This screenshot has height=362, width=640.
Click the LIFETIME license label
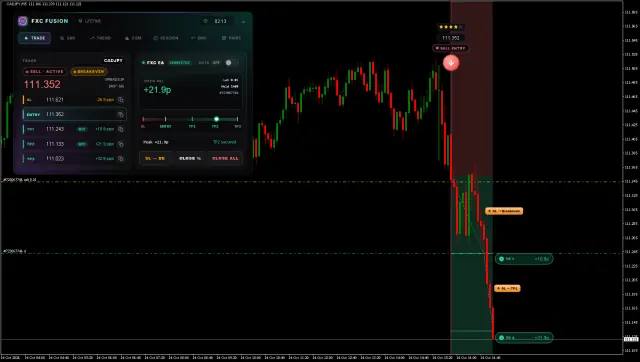point(90,21)
